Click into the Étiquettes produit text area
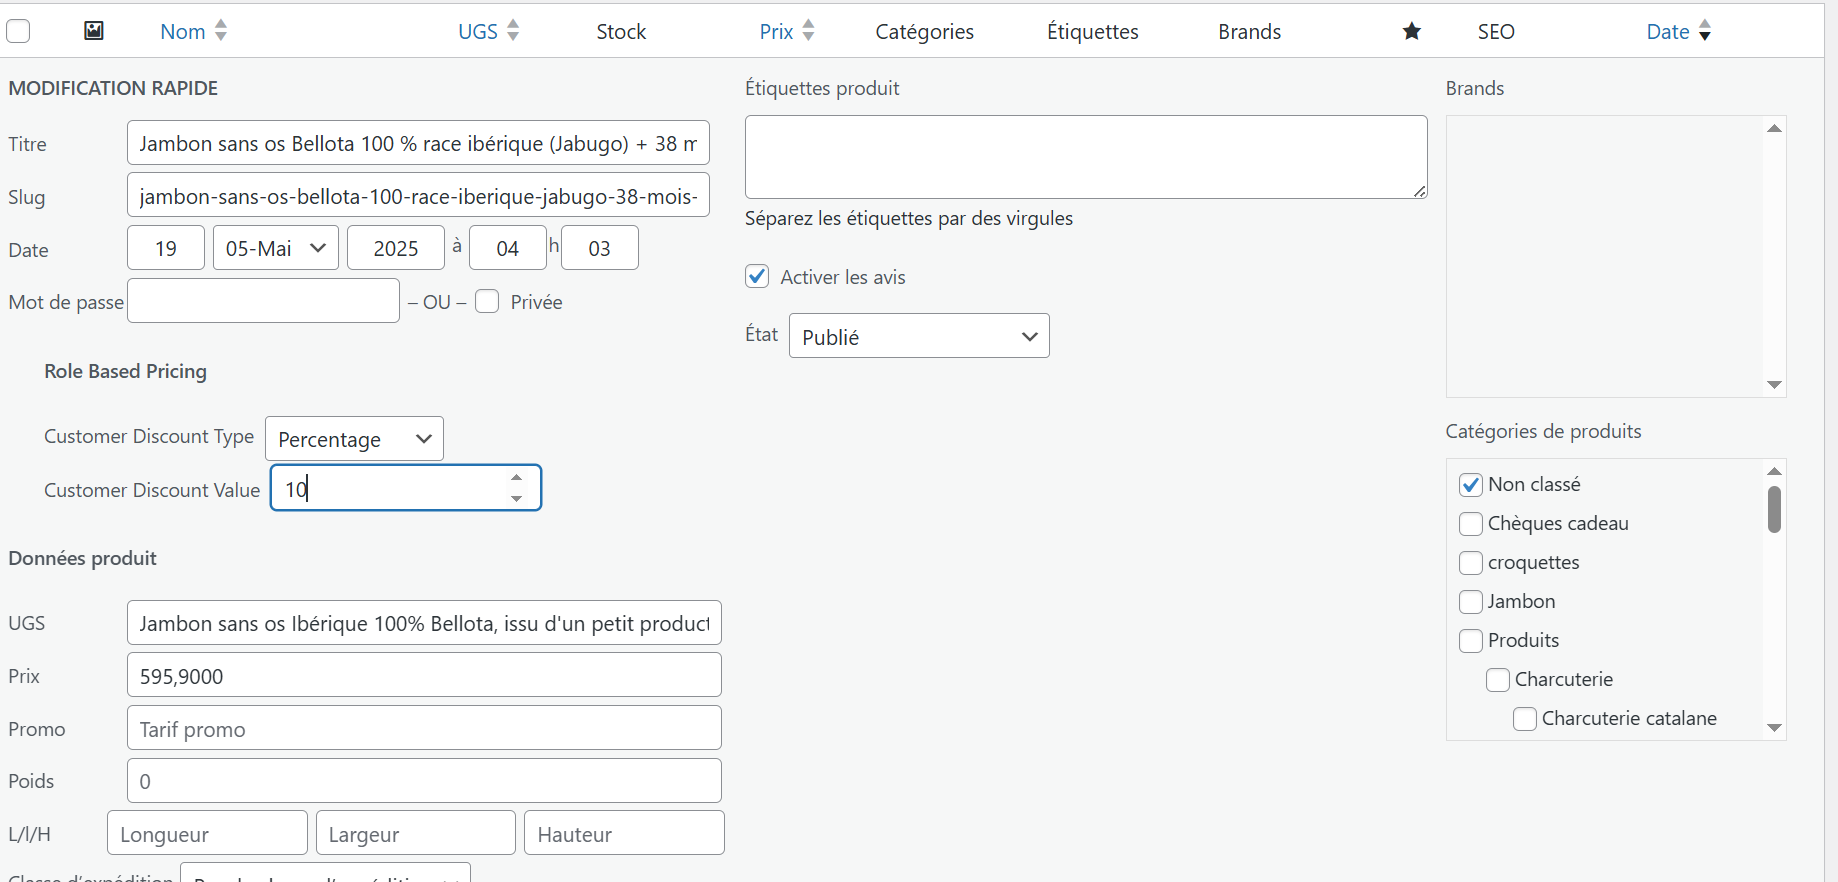This screenshot has width=1838, height=882. tap(1085, 157)
